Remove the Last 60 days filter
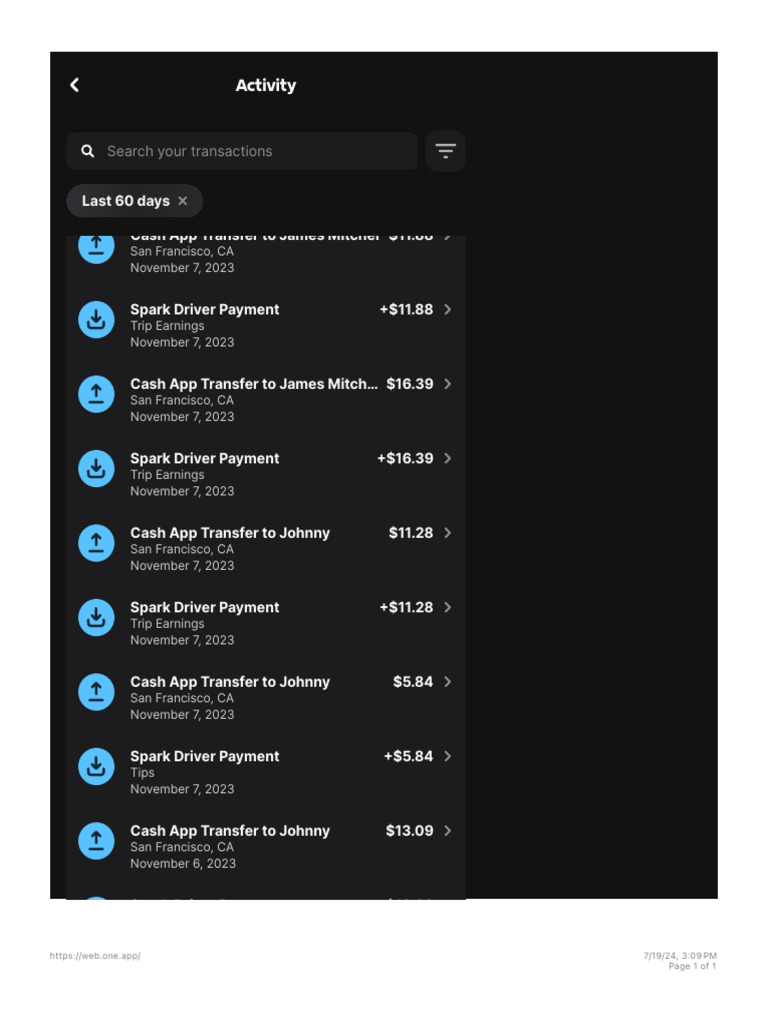Viewport: 768px width, 1024px height. [x=183, y=201]
